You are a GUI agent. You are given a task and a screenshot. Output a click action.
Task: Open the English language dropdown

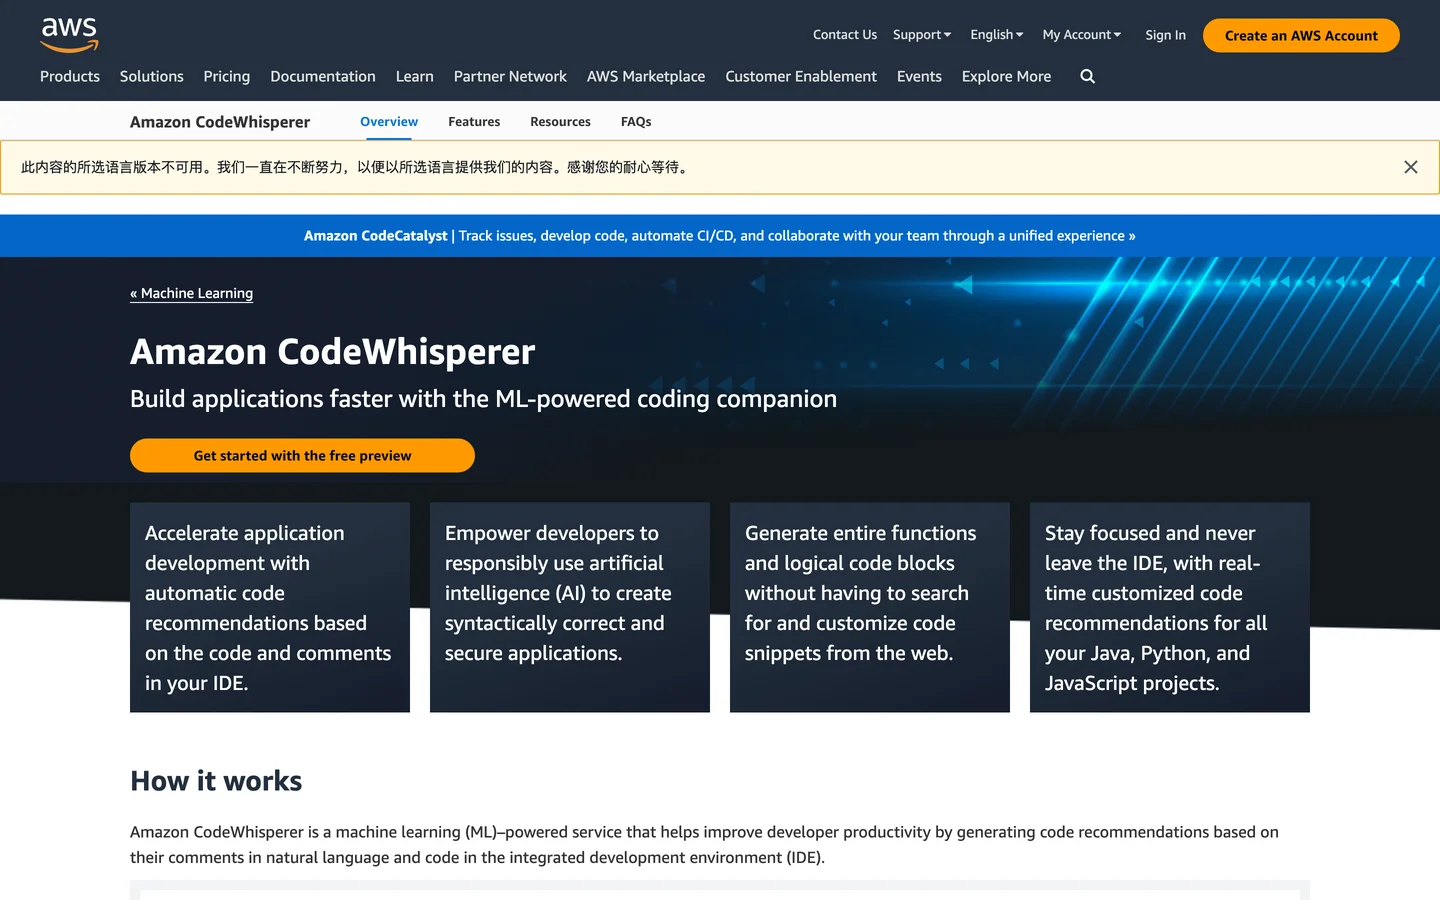[x=997, y=35]
